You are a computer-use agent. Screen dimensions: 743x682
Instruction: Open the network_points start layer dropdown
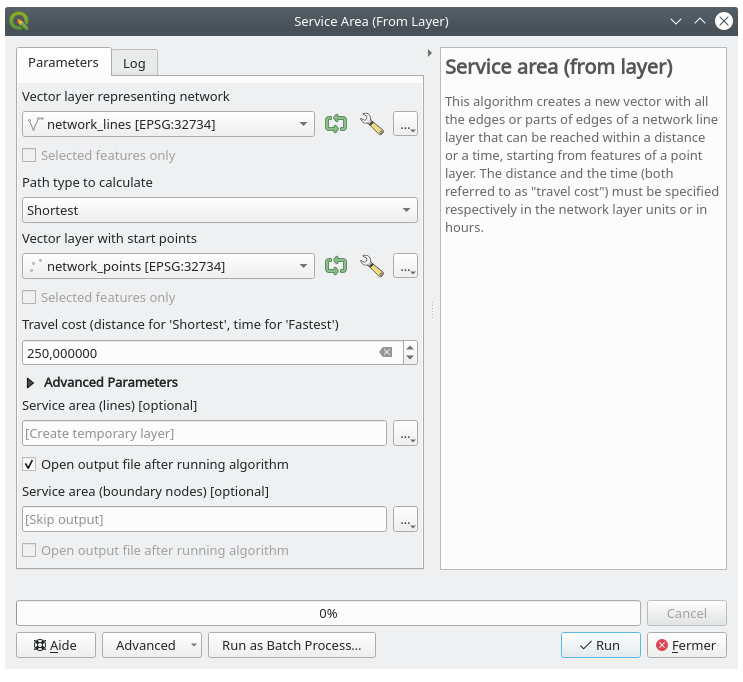[x=168, y=266]
